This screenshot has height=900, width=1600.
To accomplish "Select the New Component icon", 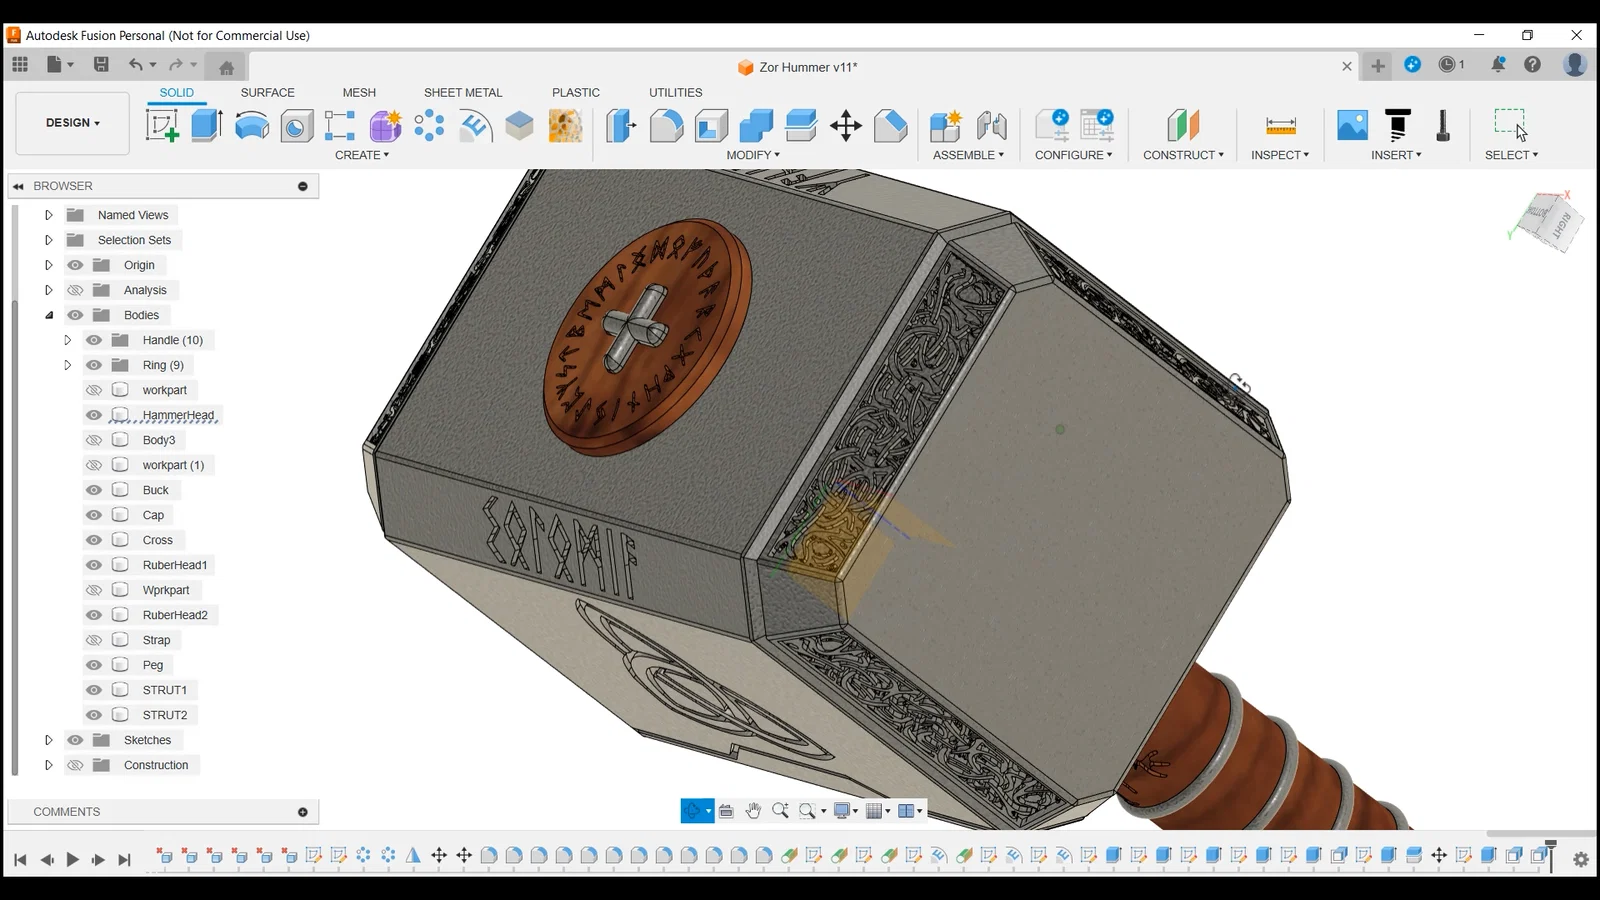I will coord(945,126).
